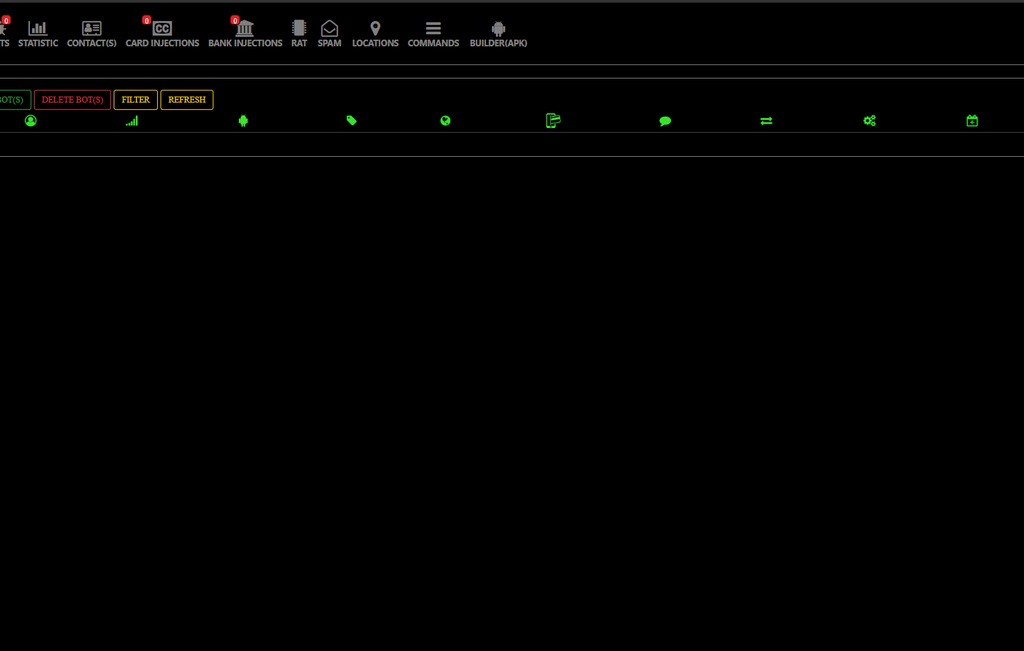
Task: Open BUILDER(APK) in the top bar
Action: (498, 30)
